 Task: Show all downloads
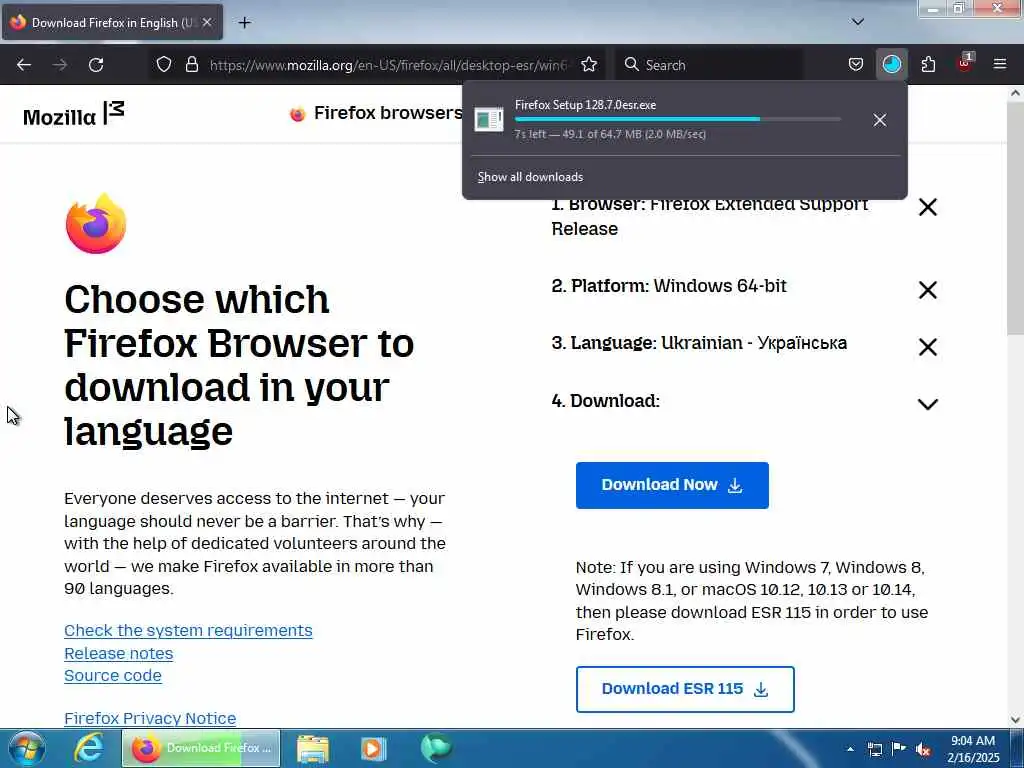pos(530,177)
